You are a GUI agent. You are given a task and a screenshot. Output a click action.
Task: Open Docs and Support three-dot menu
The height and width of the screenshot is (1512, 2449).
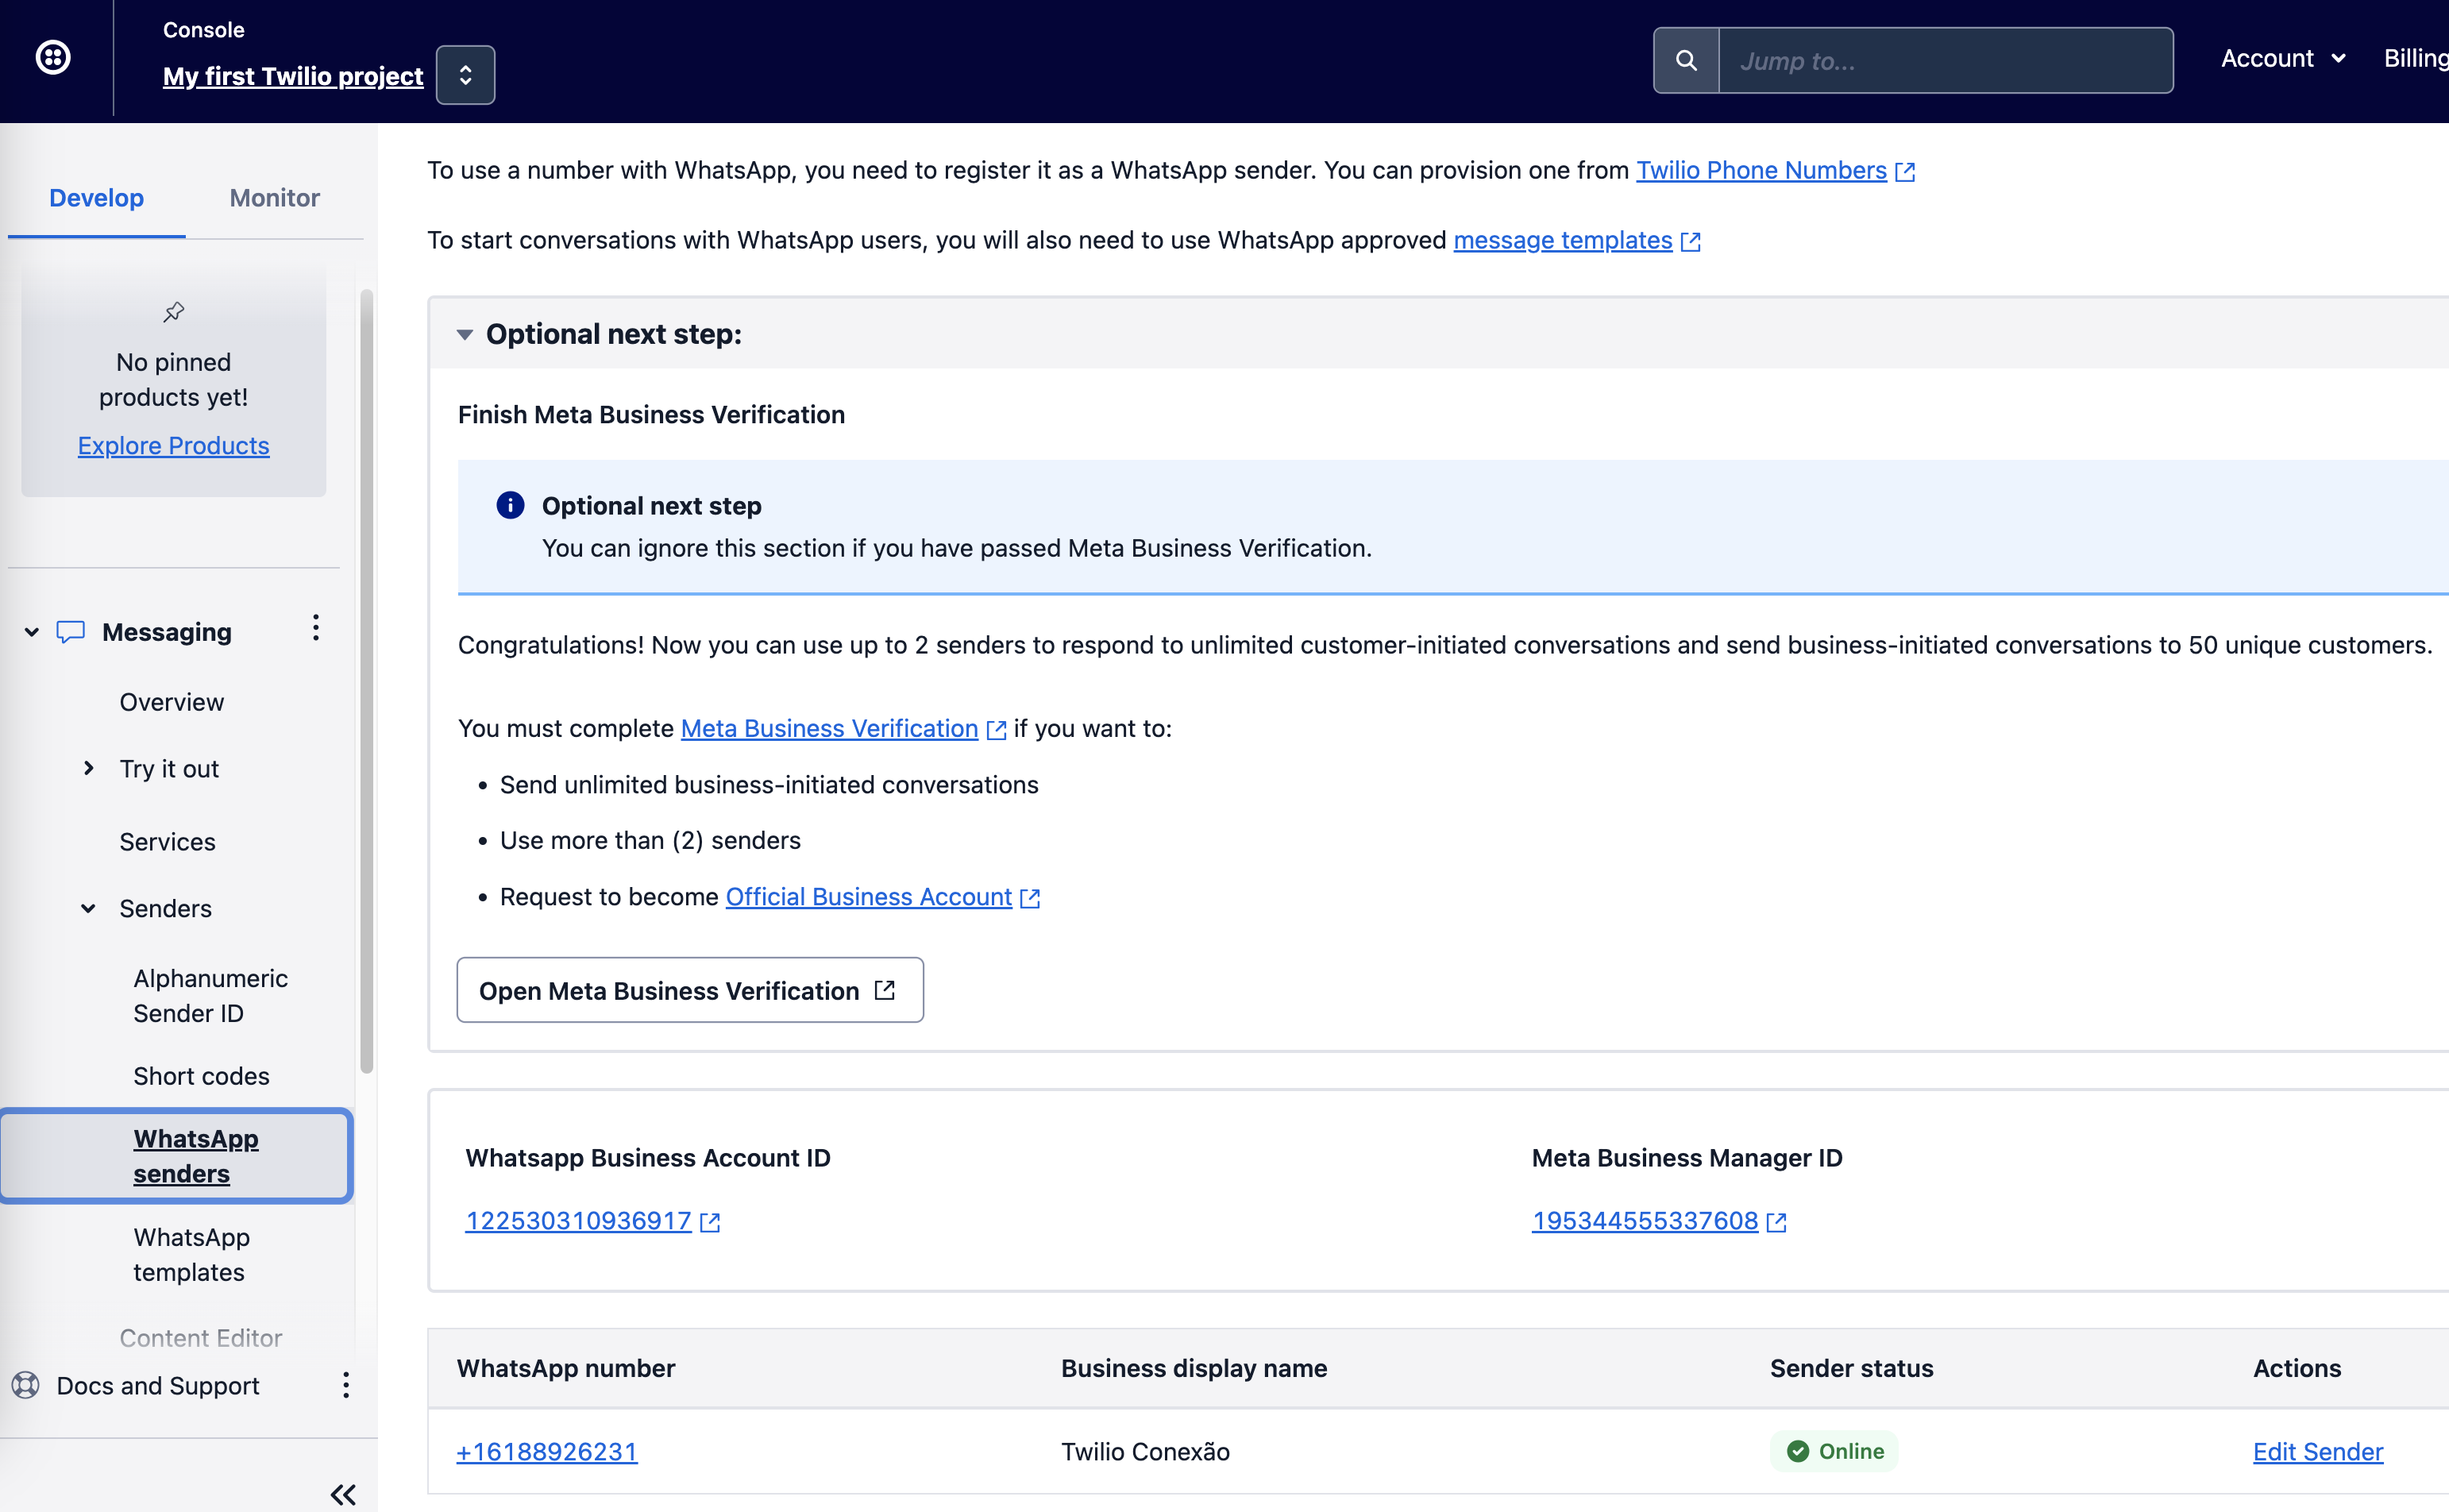point(346,1385)
